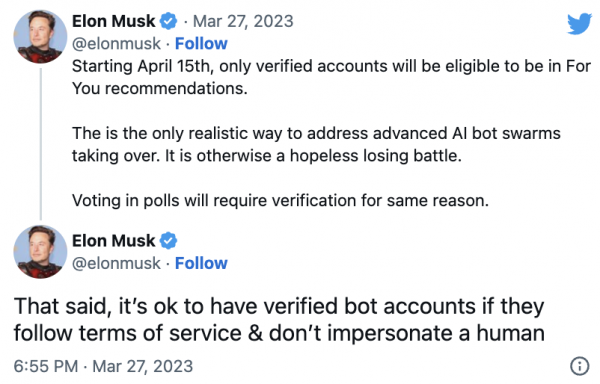Follow @elonmusk from the first tweet

[x=201, y=44]
